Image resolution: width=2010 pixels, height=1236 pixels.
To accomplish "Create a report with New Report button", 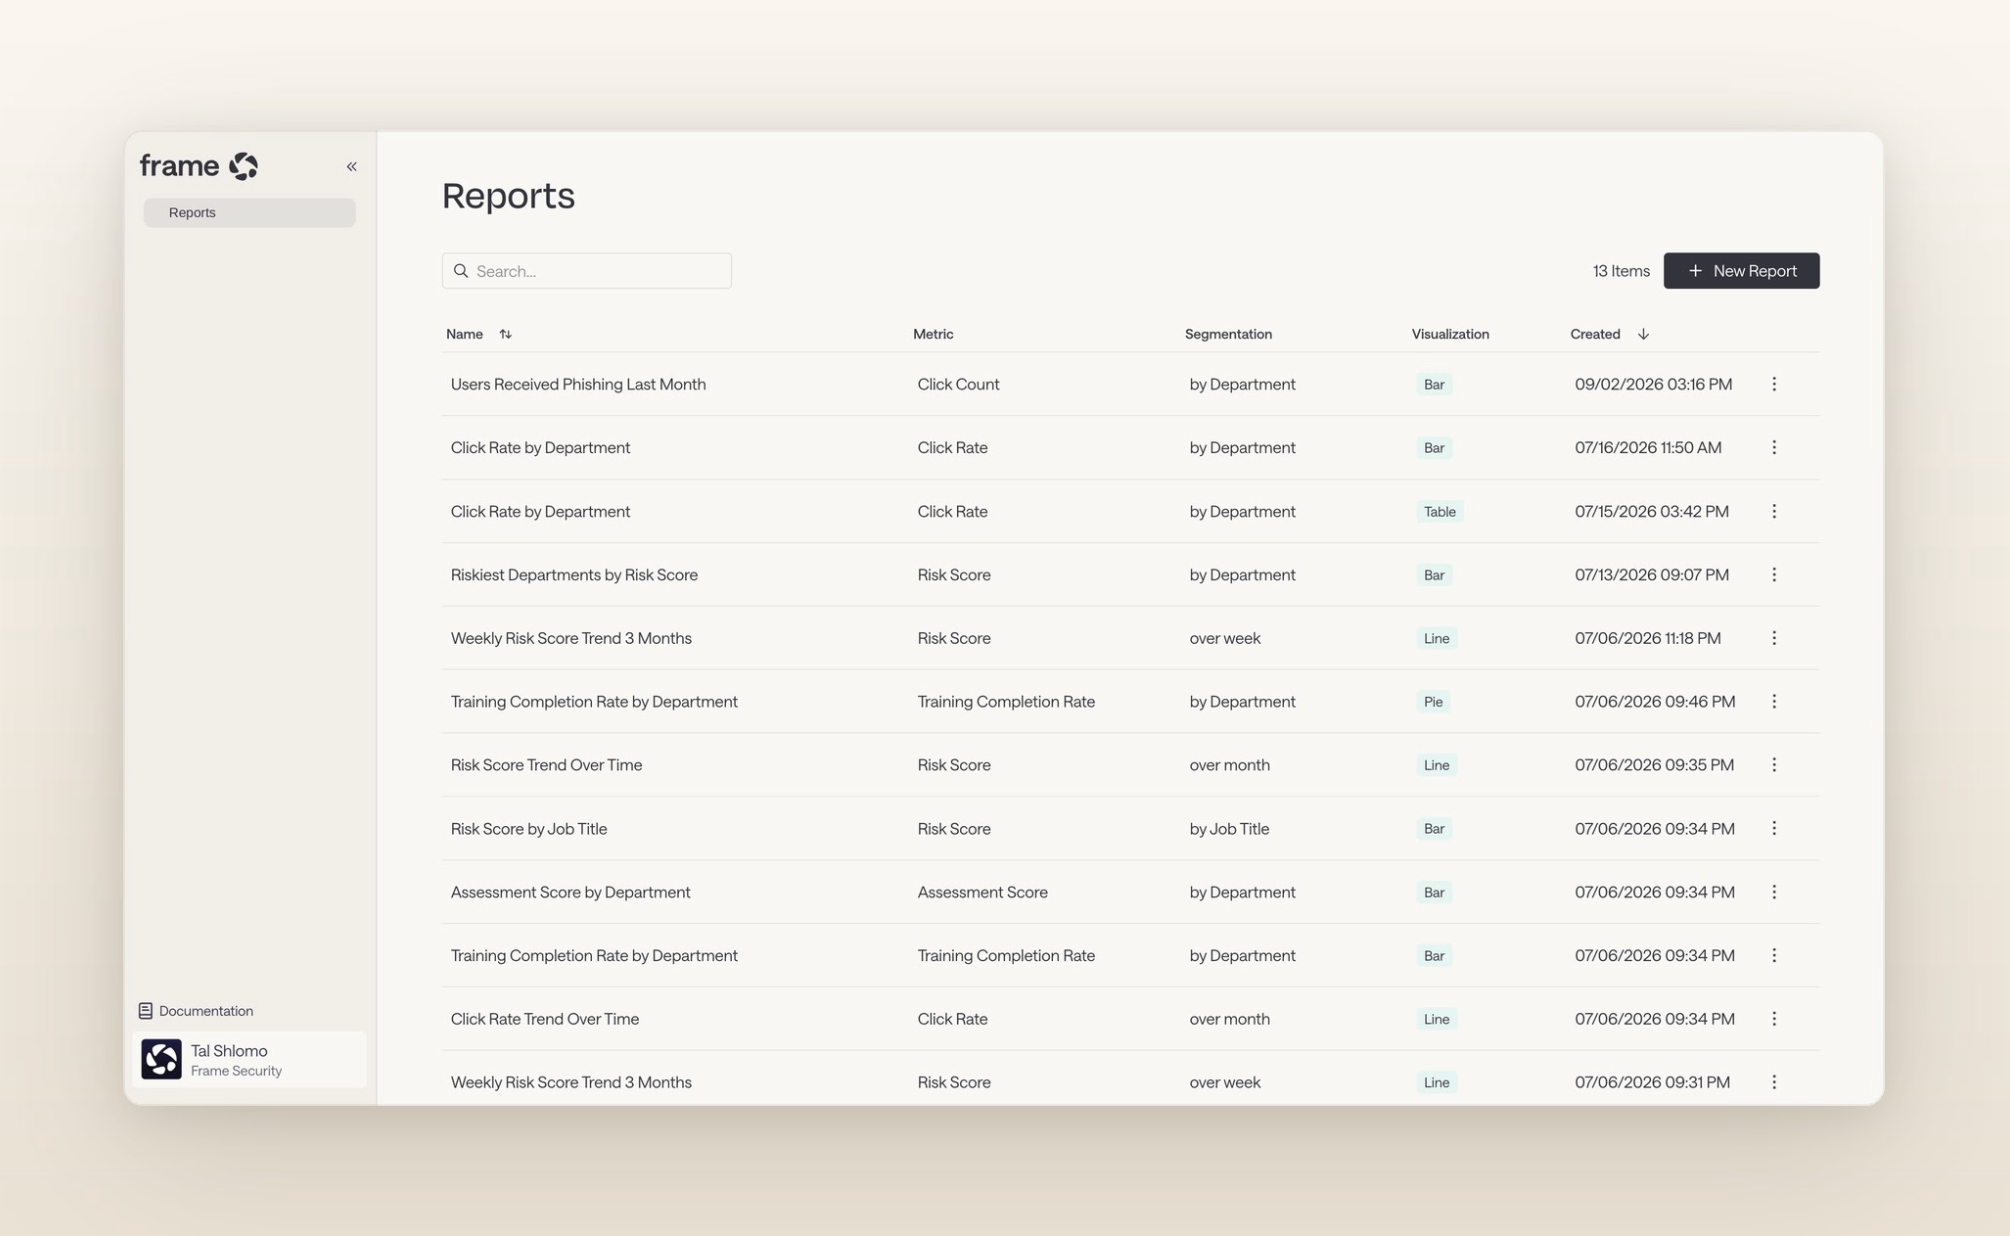I will click(1741, 271).
